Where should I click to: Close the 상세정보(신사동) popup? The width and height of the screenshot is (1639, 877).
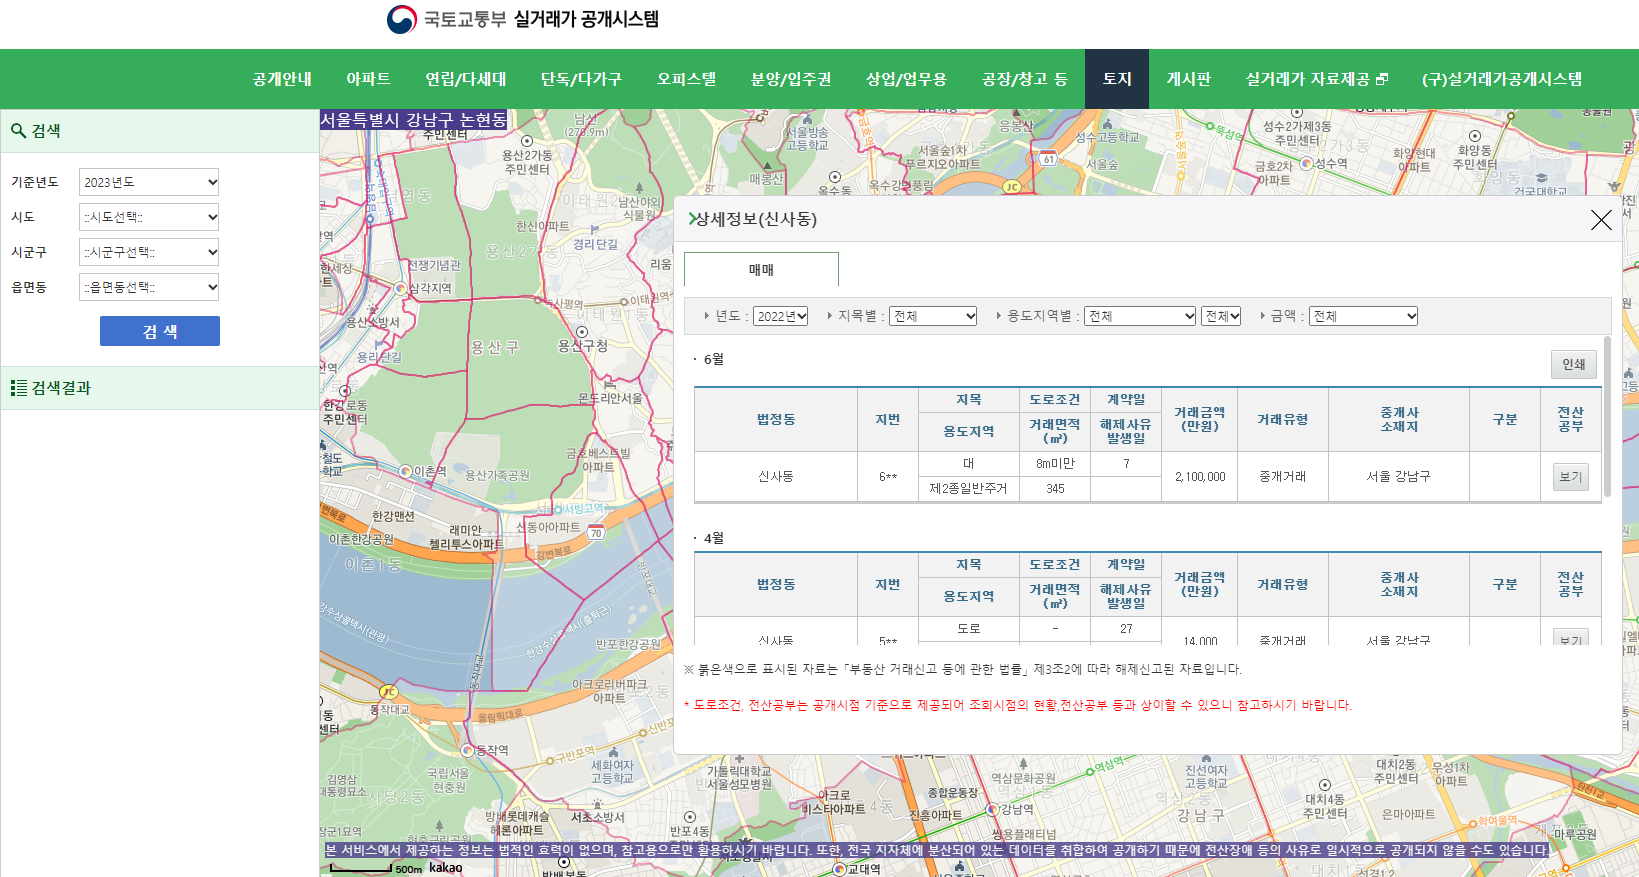click(x=1601, y=220)
